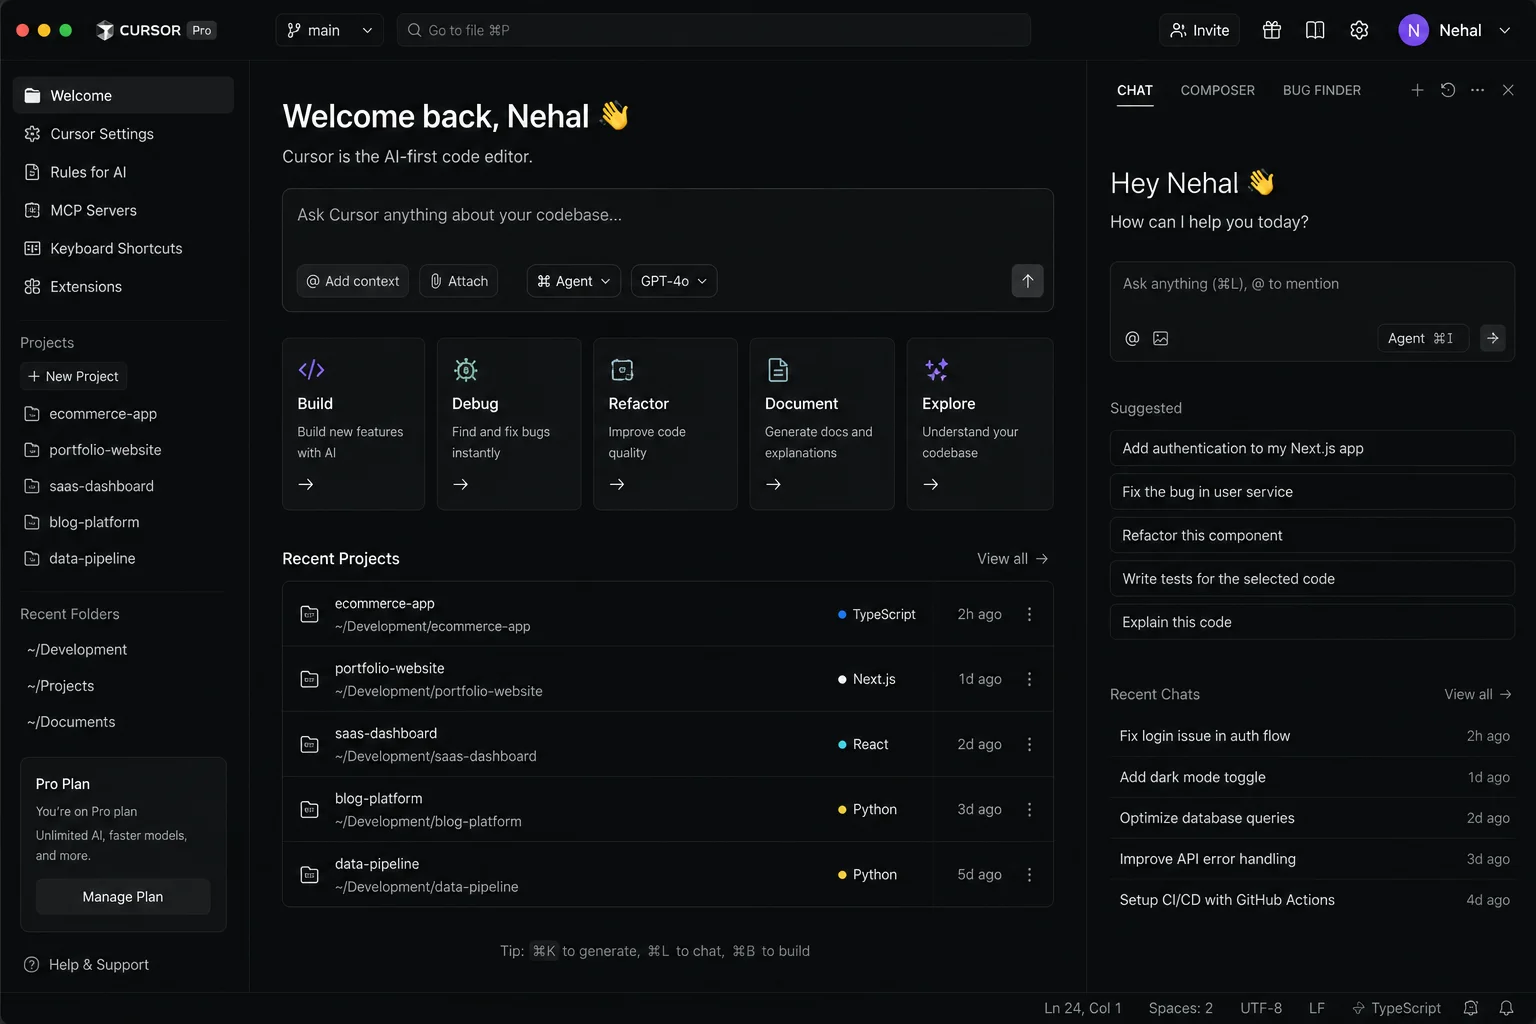This screenshot has width=1536, height=1024.
Task: Open more options for saas-dashboard row
Action: (x=1029, y=744)
